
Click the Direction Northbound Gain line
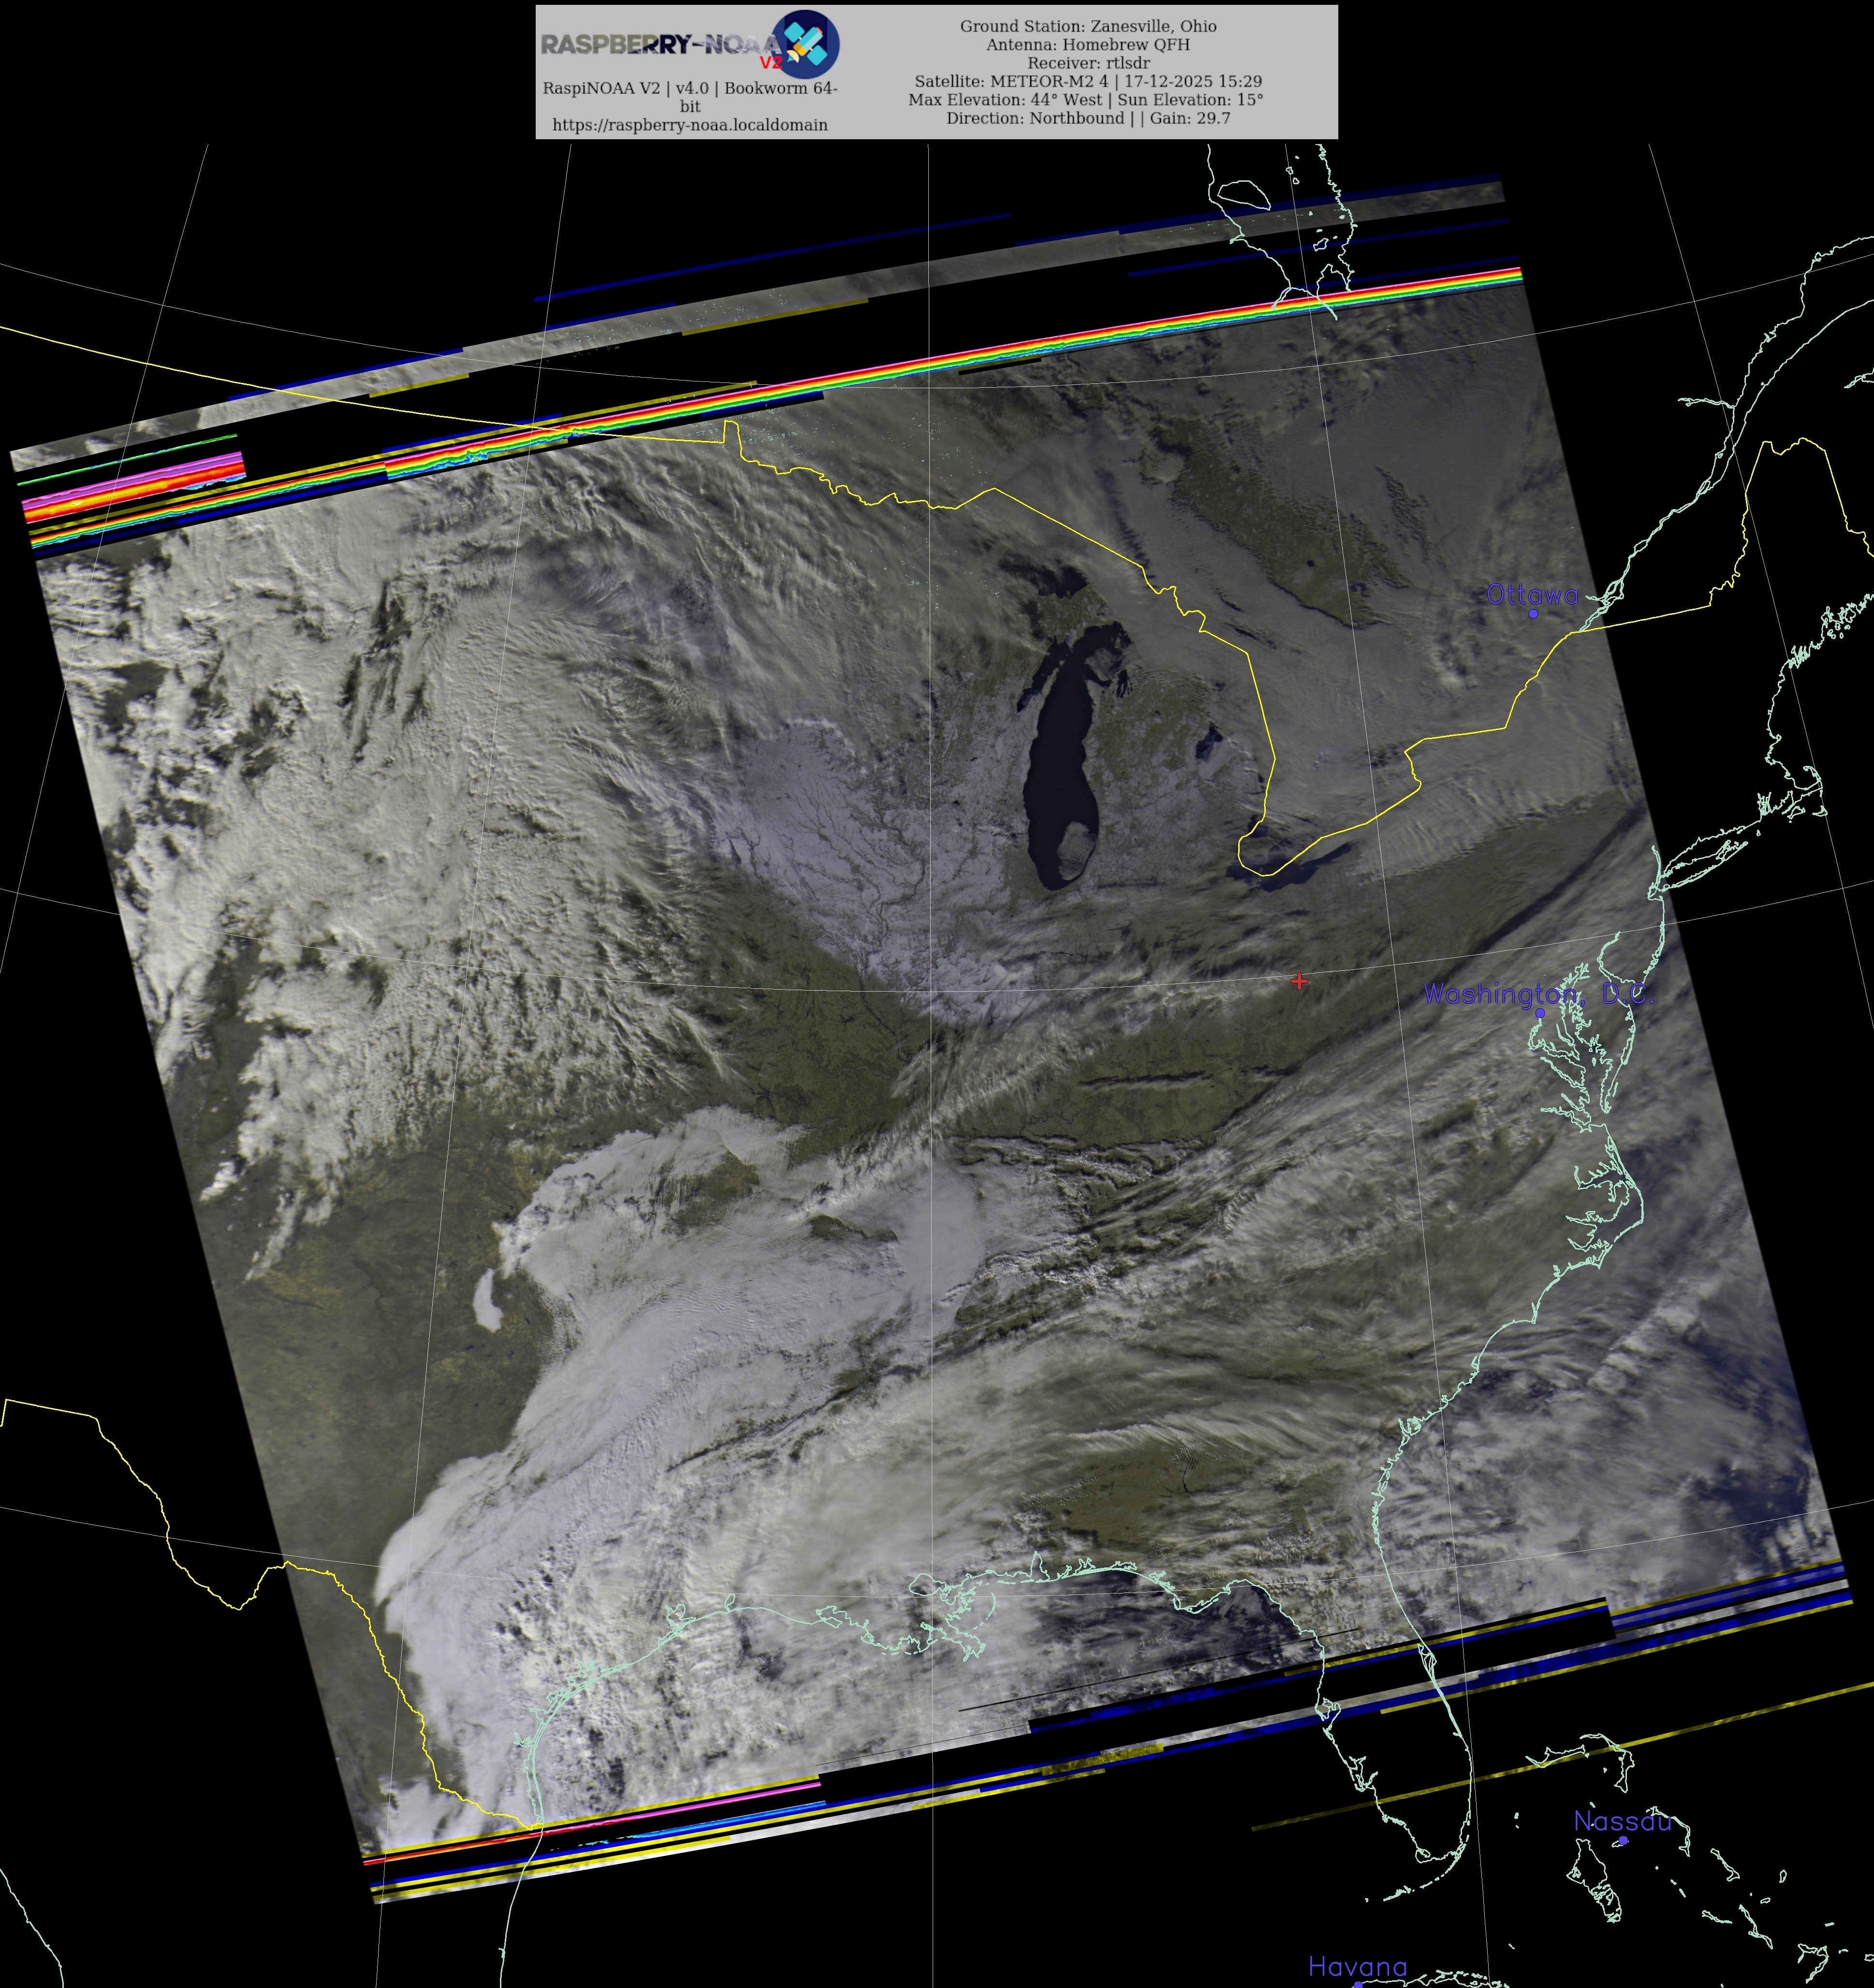pyautogui.click(x=1088, y=118)
